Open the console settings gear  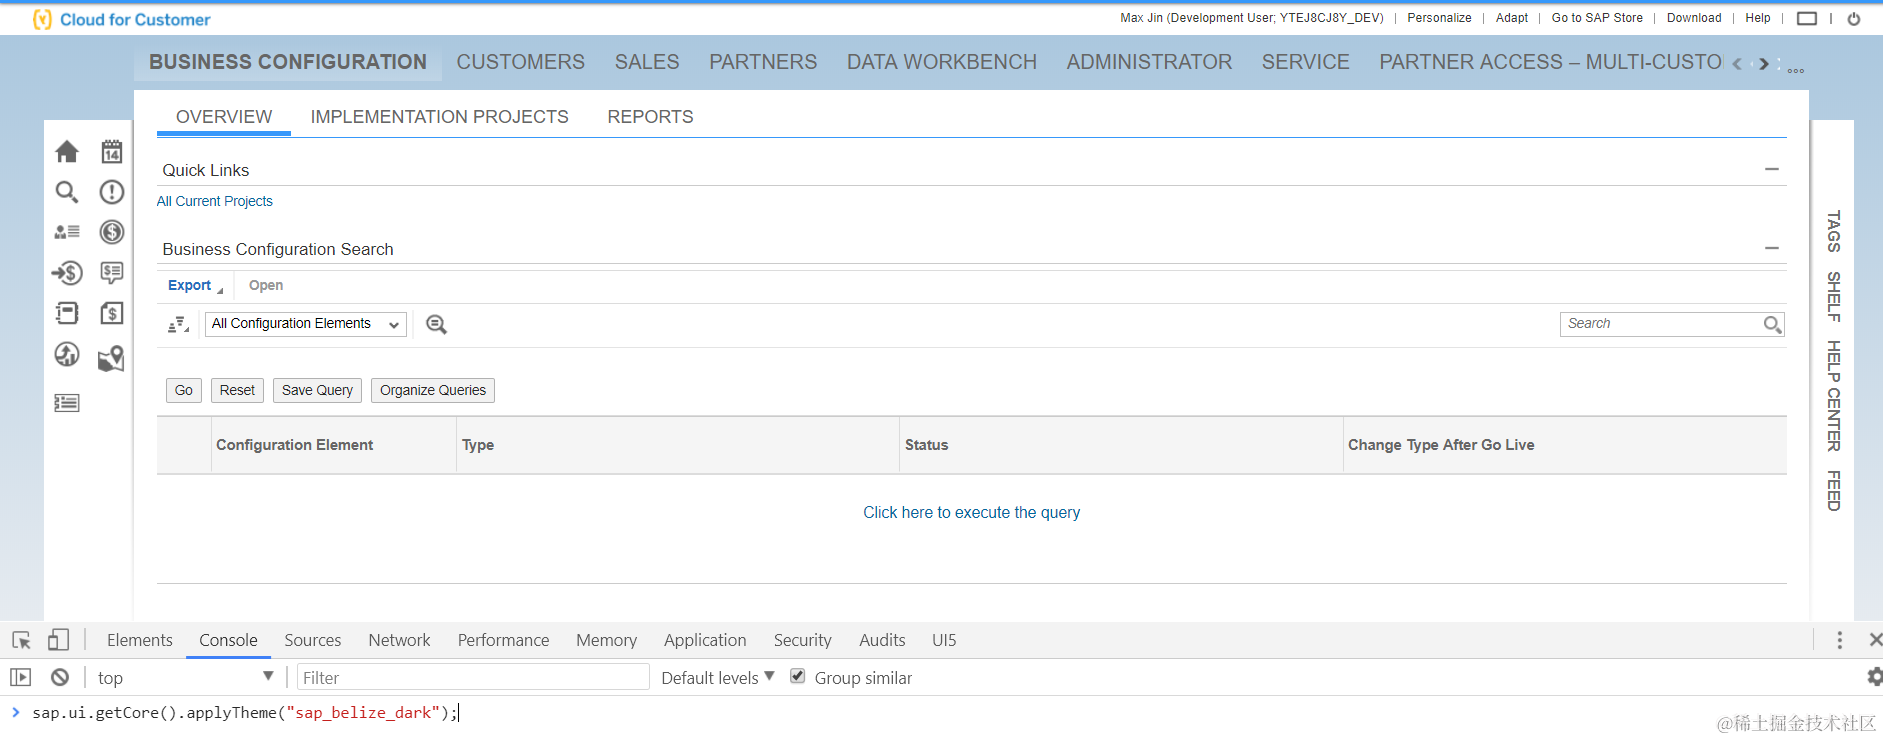1874,677
